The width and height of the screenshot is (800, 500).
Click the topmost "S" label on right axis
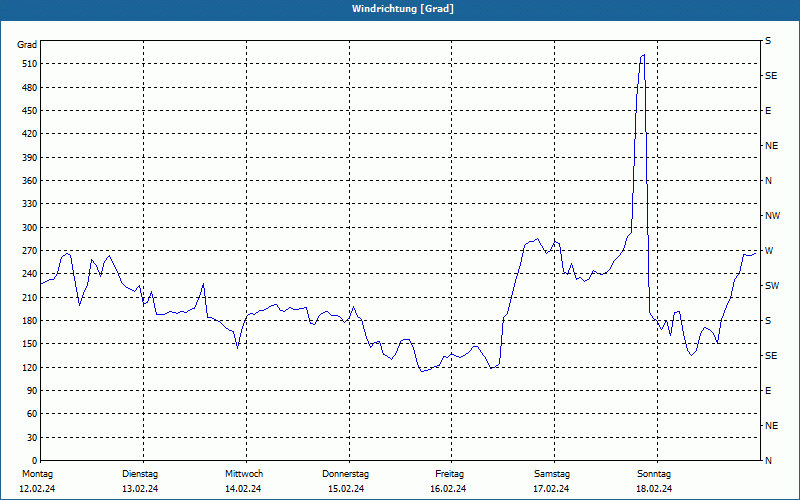(768, 41)
